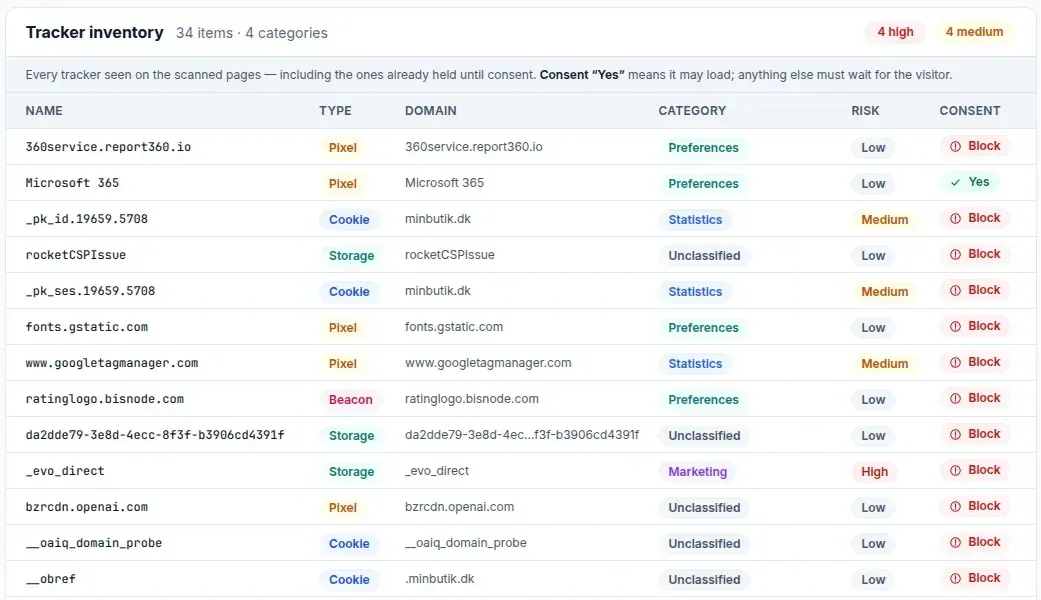Viewport: 1041px width, 600px height.
Task: Click the block icon for bzrcdn.openai.com
Action: click(955, 506)
